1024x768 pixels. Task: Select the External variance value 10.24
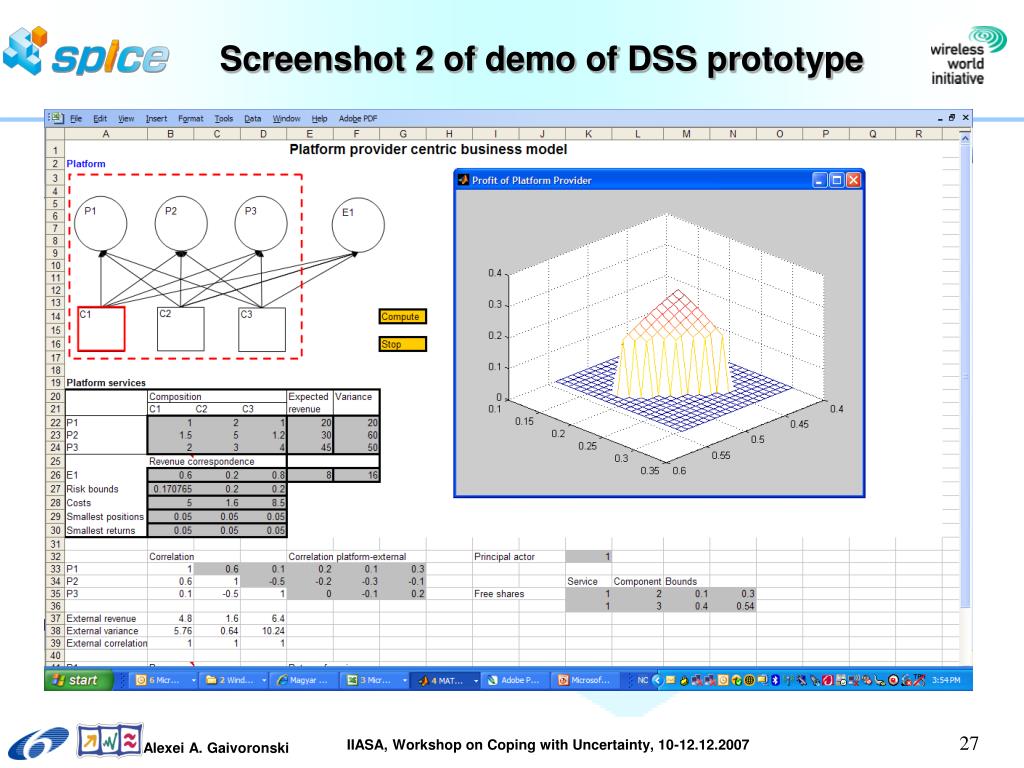pos(264,631)
